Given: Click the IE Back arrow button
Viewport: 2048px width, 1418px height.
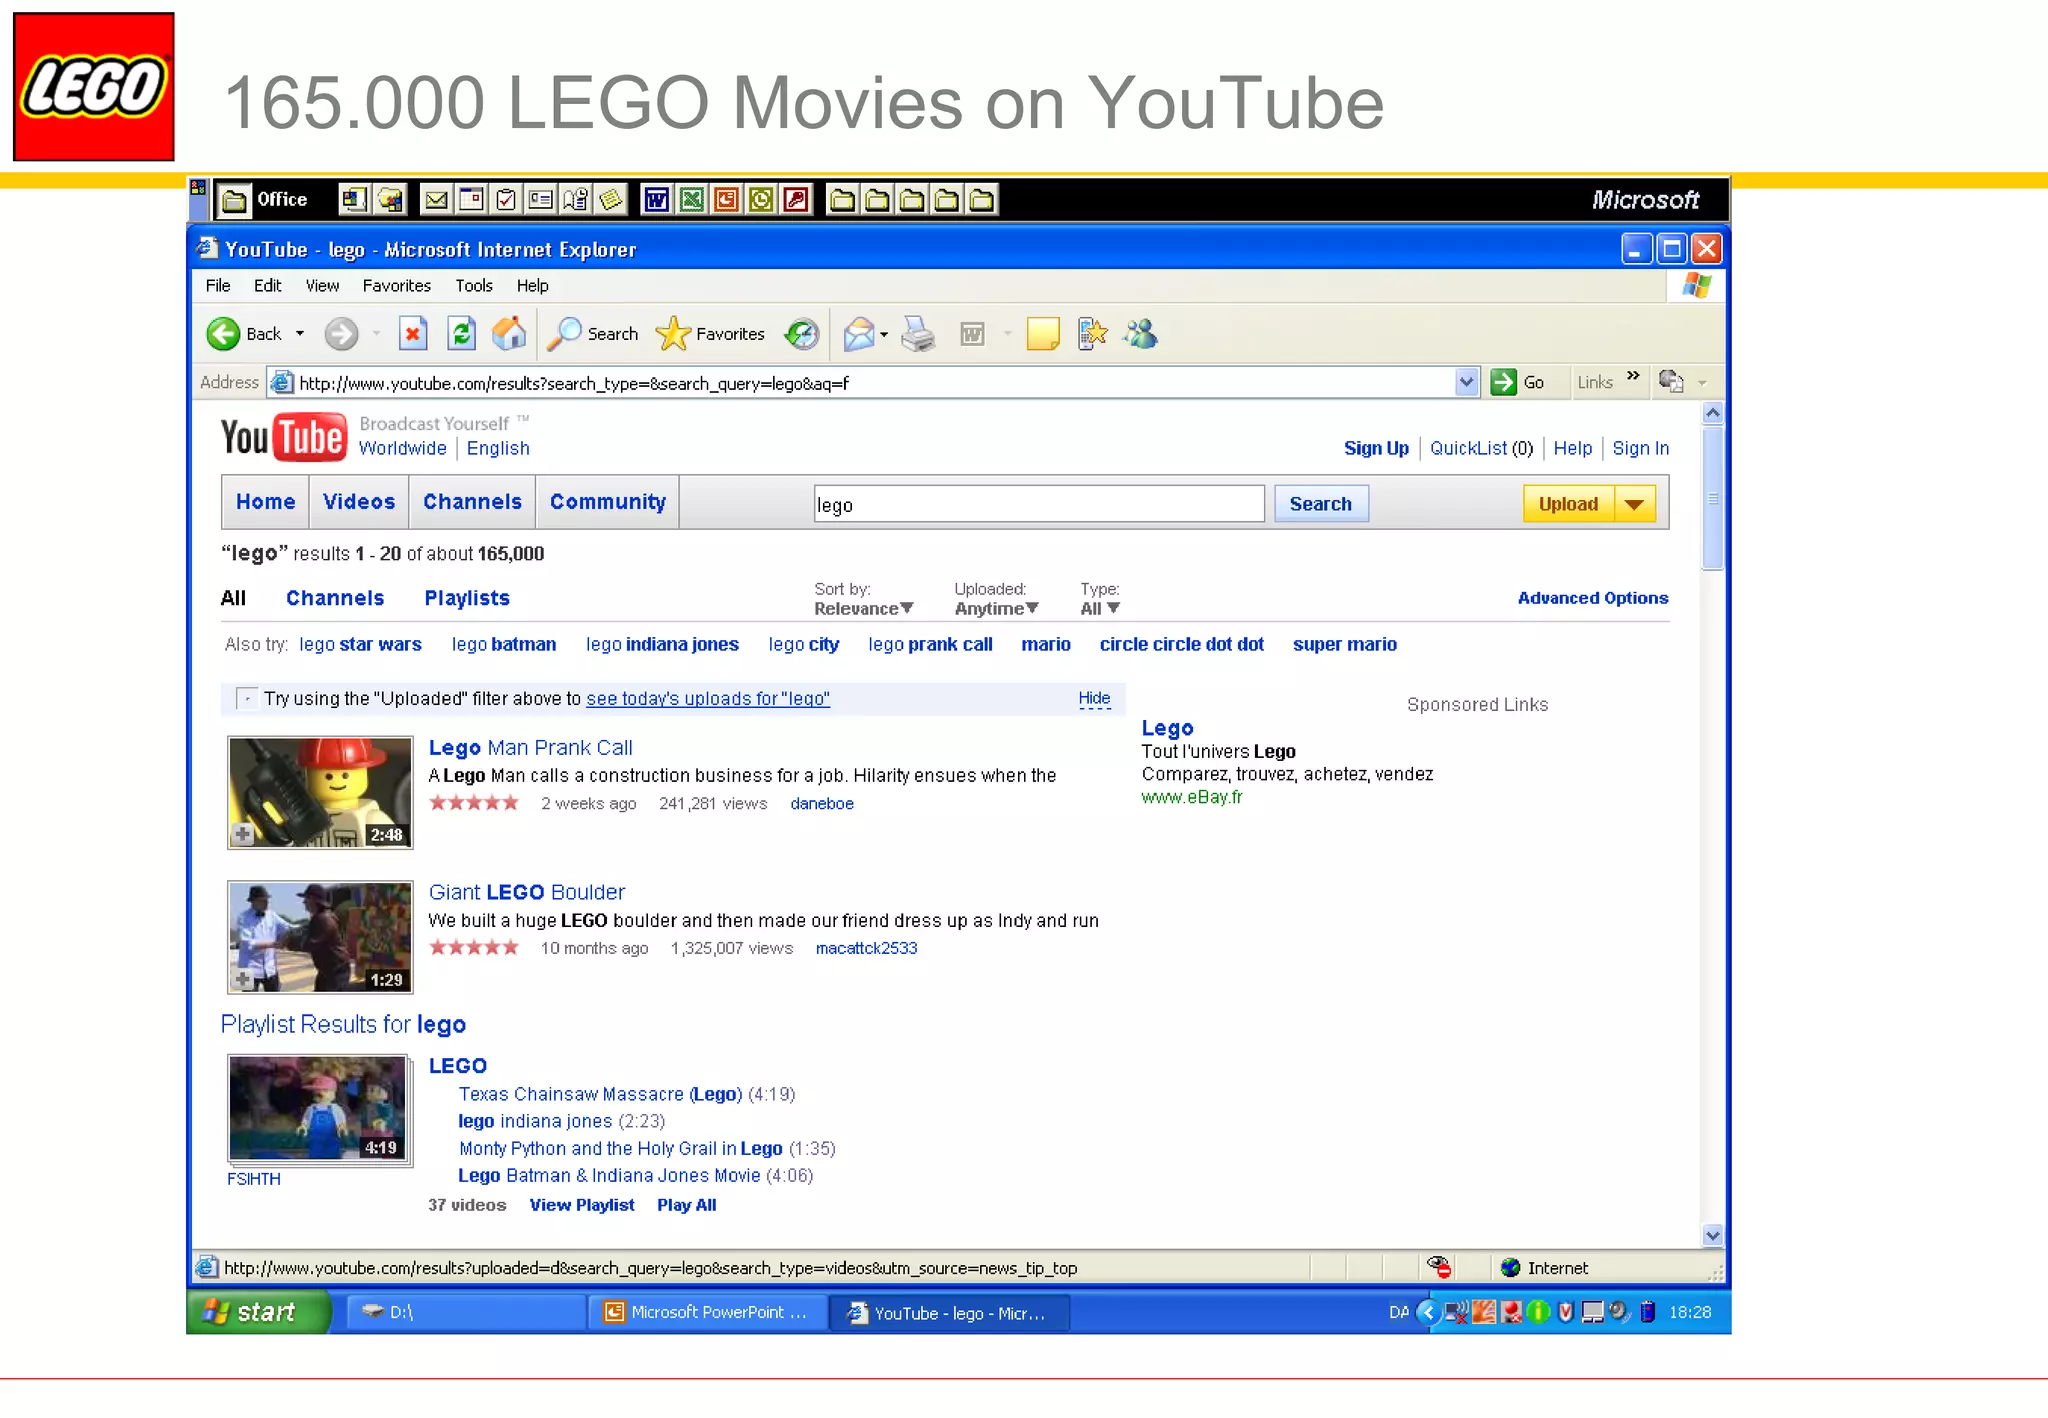Looking at the screenshot, I should [223, 334].
